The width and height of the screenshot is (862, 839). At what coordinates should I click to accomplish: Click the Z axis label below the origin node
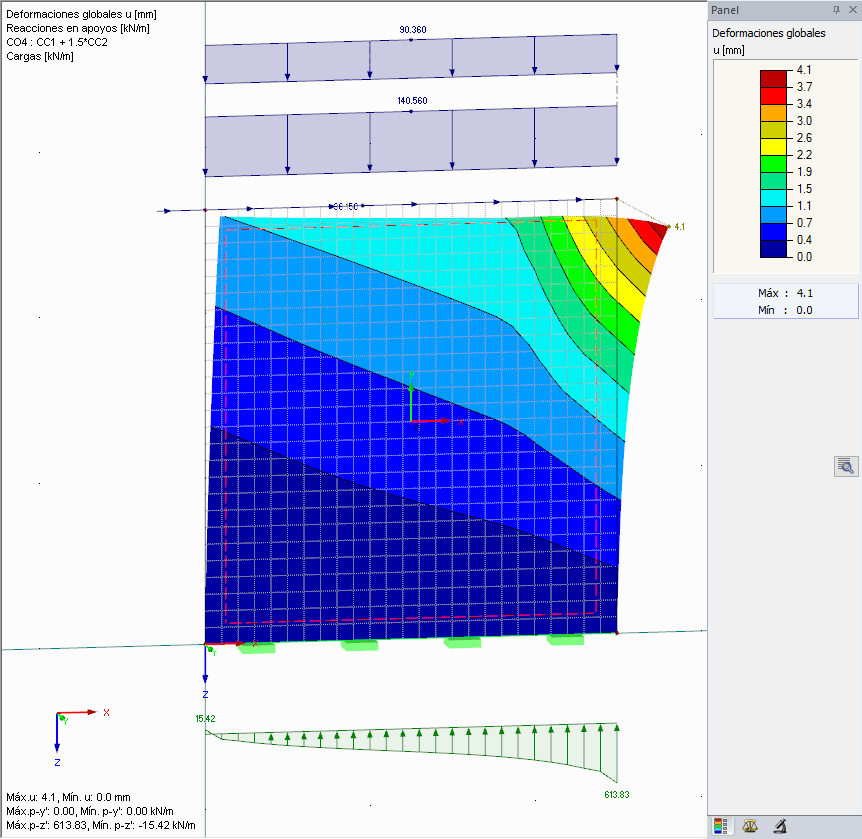coord(205,694)
